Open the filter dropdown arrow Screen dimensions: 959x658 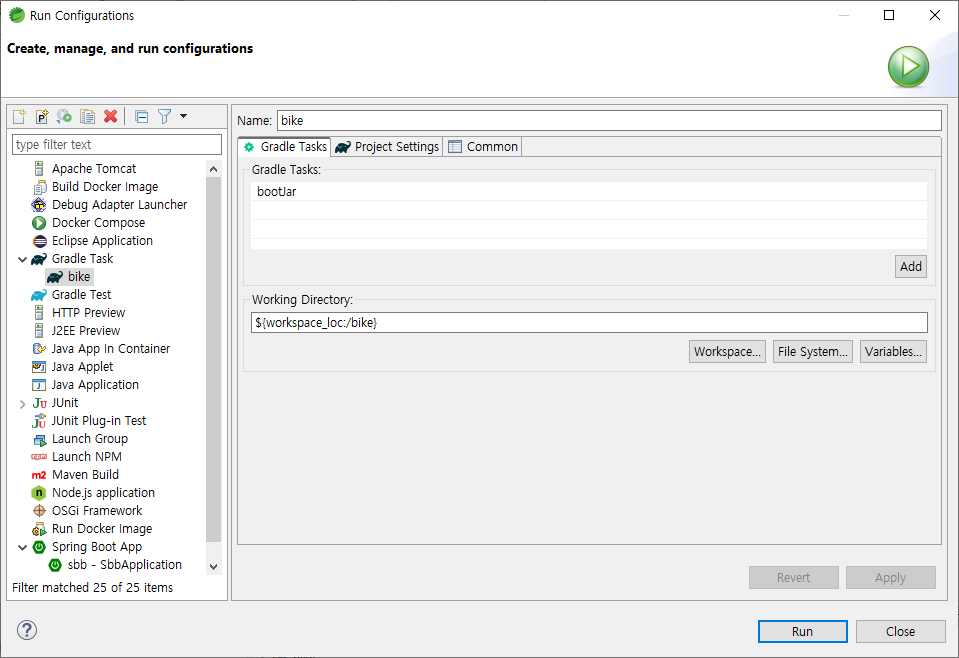(183, 116)
